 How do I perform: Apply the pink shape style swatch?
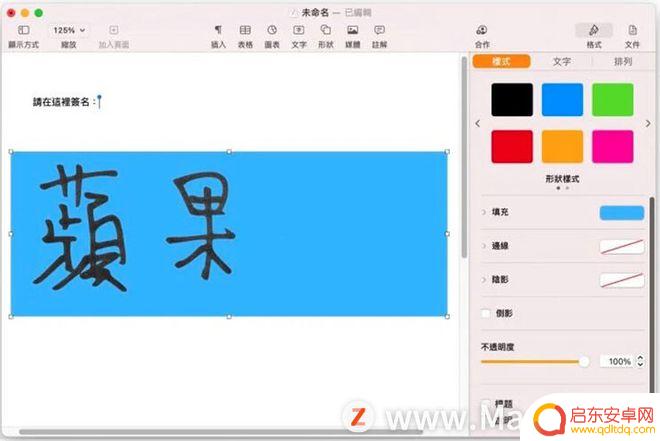612,146
